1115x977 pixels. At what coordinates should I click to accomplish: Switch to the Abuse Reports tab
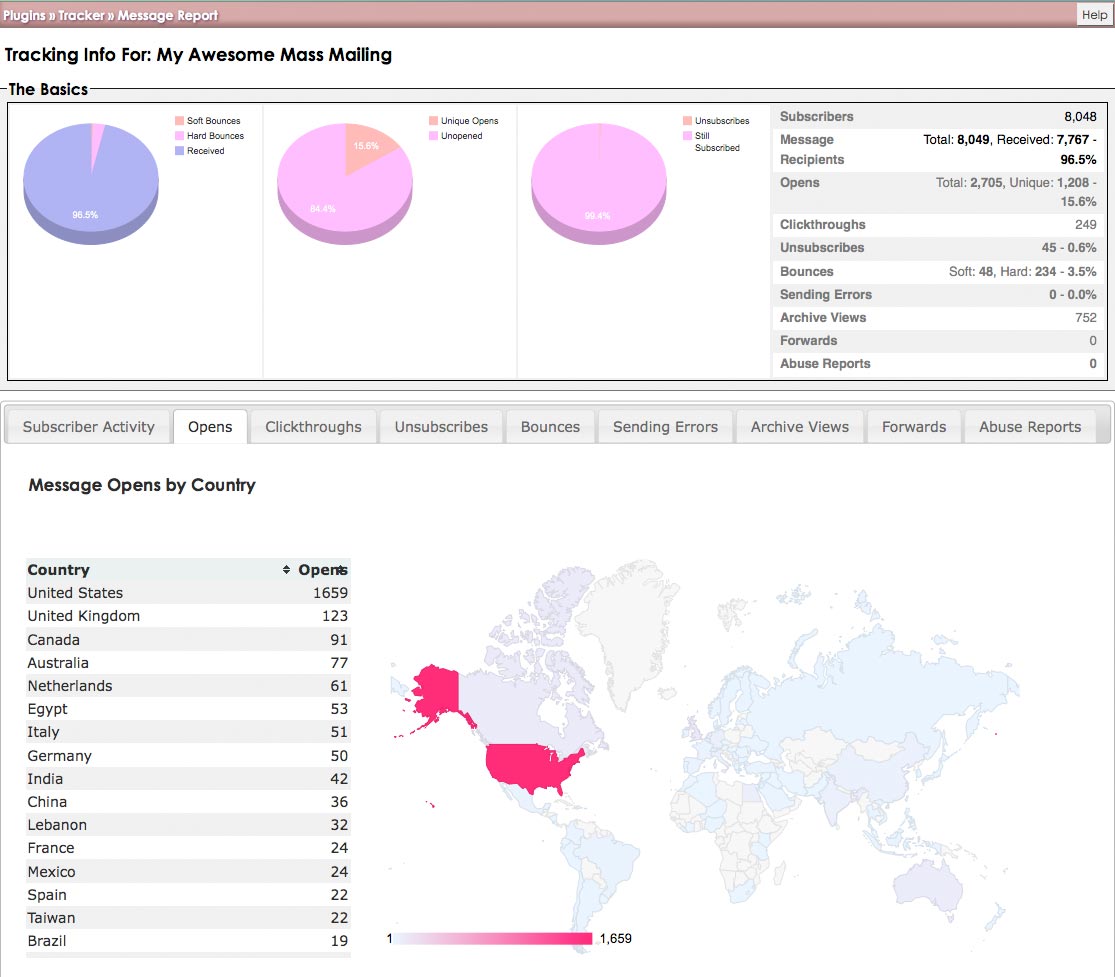tap(1029, 427)
